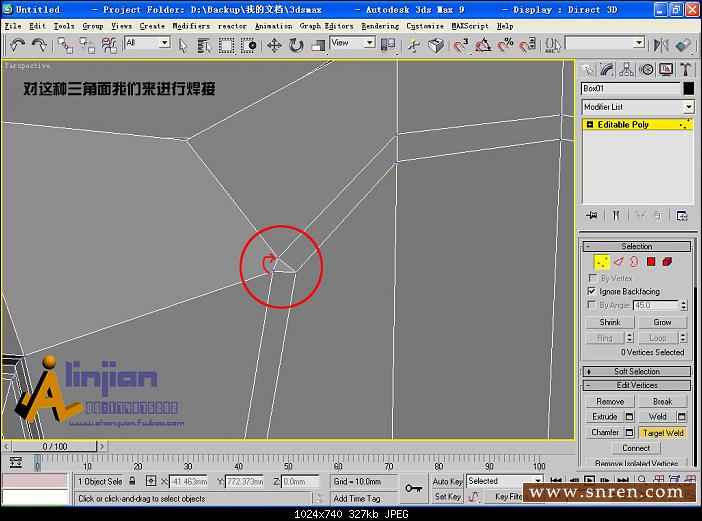Open the MAXScript menu

[x=470, y=26]
